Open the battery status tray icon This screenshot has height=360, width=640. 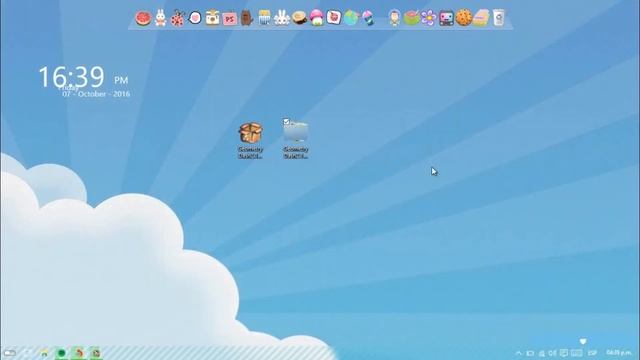tap(530, 353)
